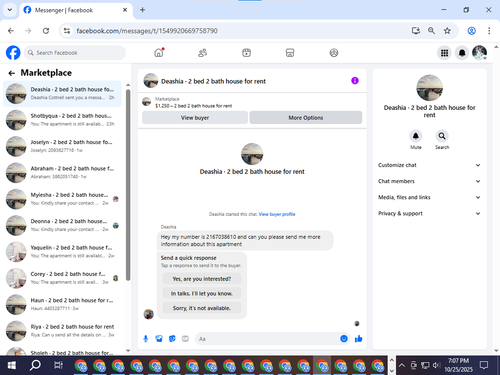Show hidden system tray icons
500x375 pixels.
402,365
